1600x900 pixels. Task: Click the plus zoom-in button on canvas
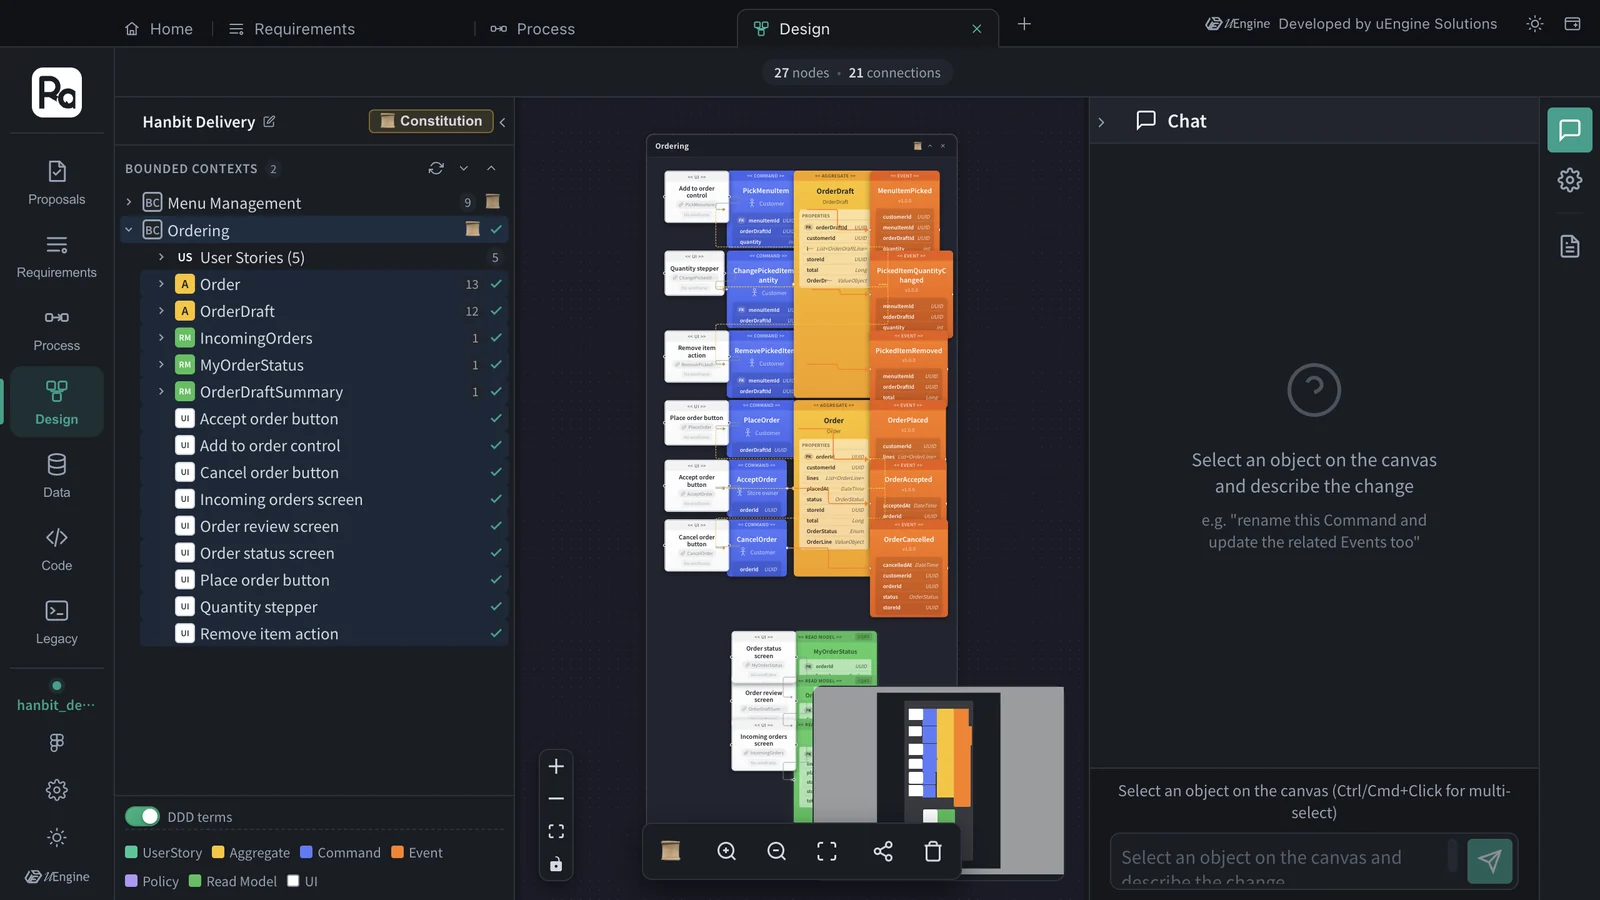(557, 766)
